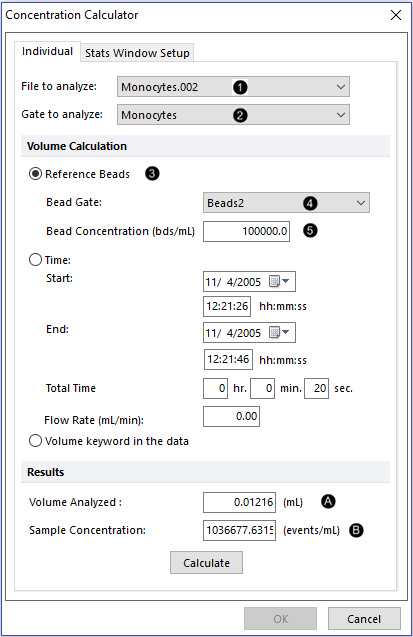This screenshot has width=413, height=637.
Task: Click the Sample Concentration label
Action: point(87,530)
